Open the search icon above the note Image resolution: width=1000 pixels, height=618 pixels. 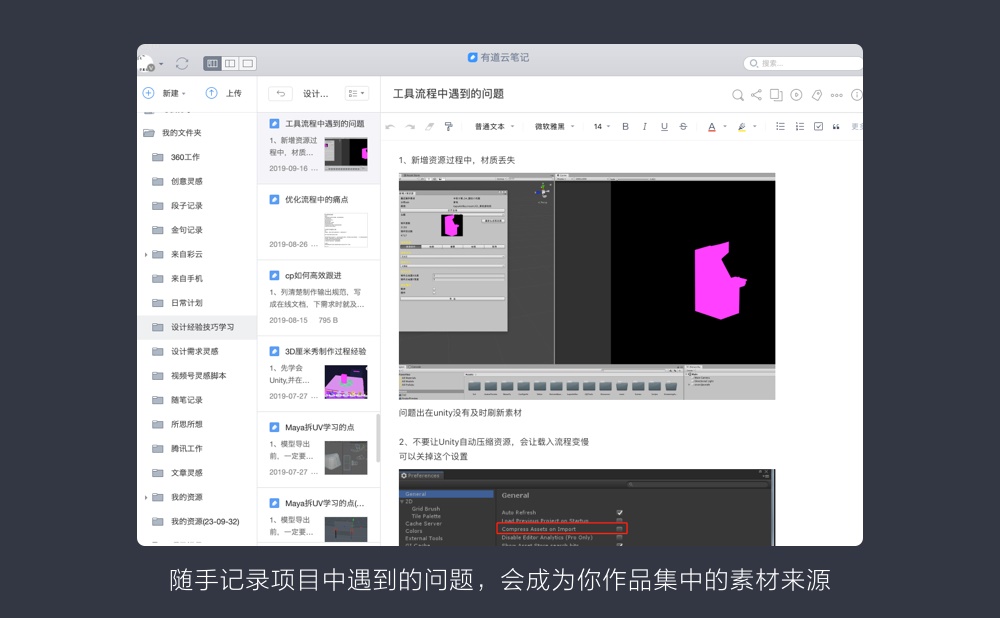[x=738, y=95]
